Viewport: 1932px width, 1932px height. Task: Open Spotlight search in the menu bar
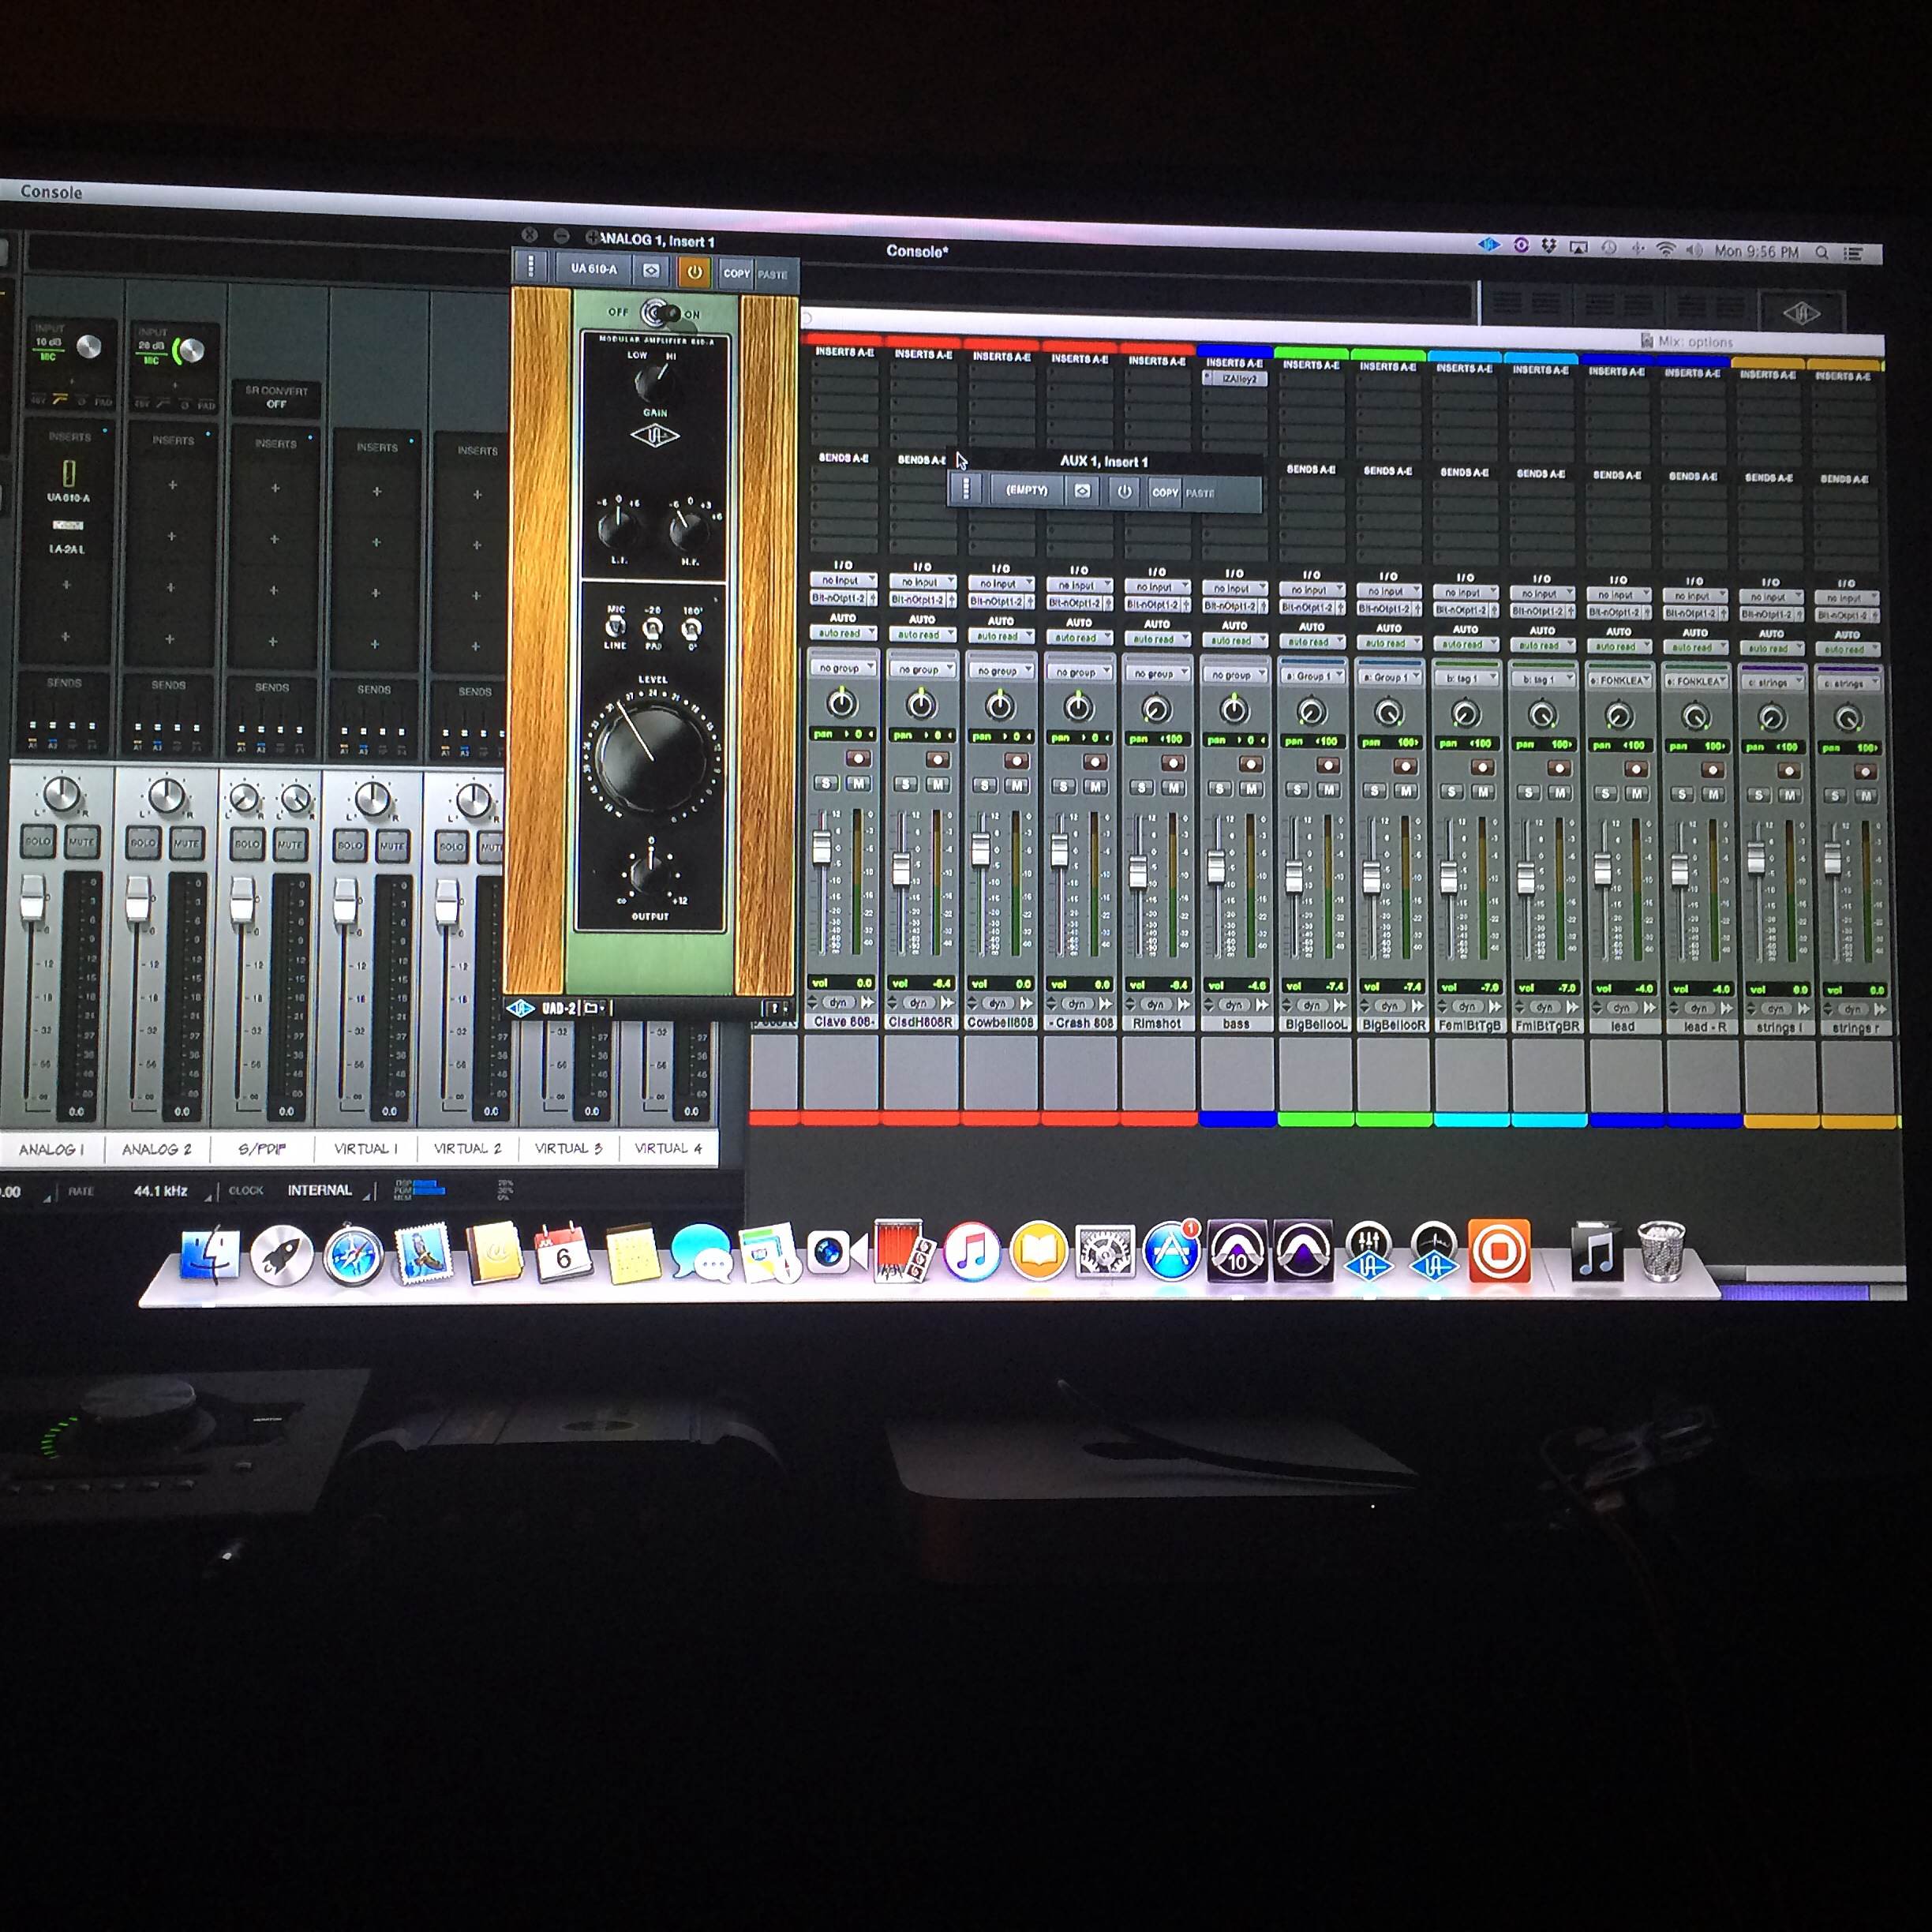(1821, 253)
